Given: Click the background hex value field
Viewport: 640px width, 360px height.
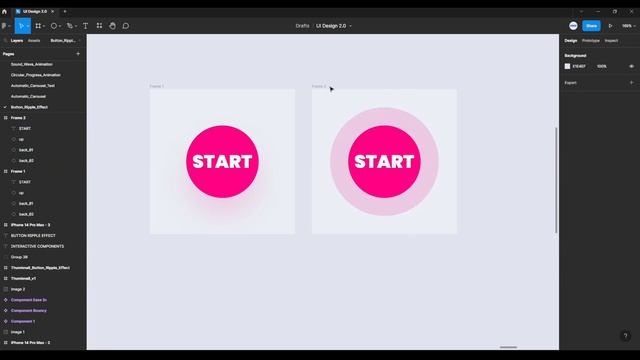Looking at the screenshot, I should (x=579, y=66).
